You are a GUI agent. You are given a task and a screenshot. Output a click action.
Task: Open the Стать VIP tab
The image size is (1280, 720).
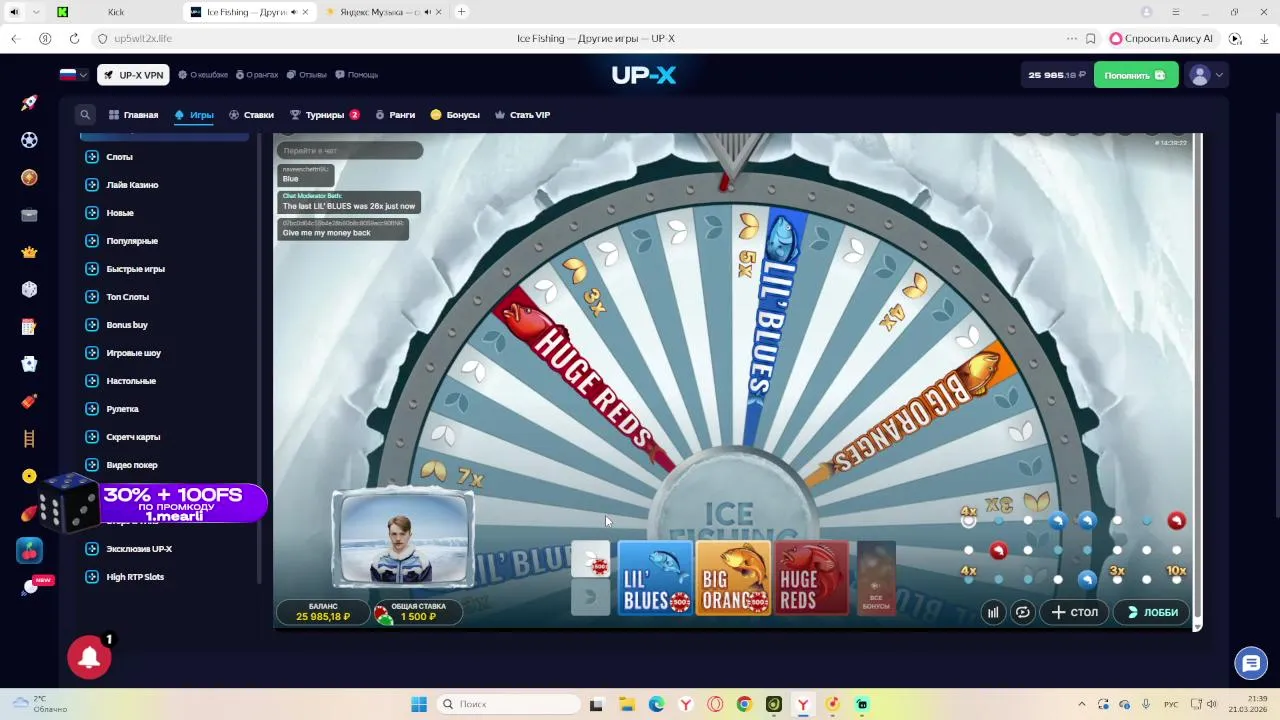(522, 115)
